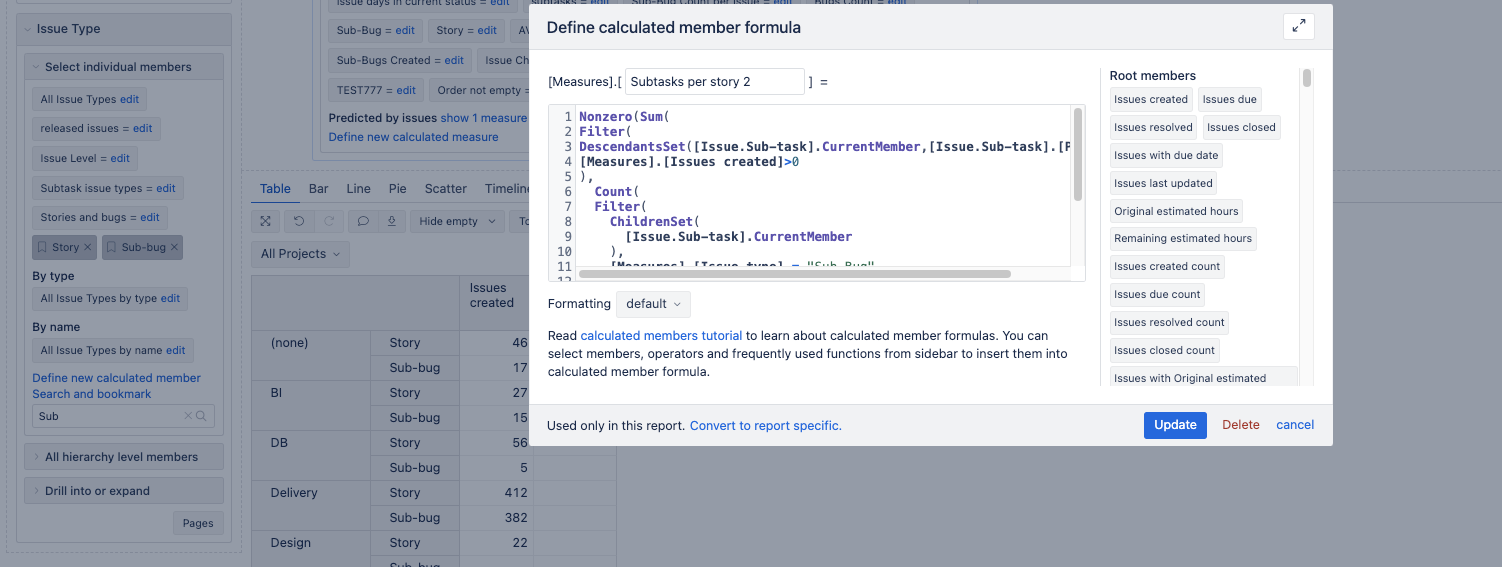This screenshot has height=567, width=1502.
Task: Collapse the Issue Type dimension section
Action: click(28, 29)
